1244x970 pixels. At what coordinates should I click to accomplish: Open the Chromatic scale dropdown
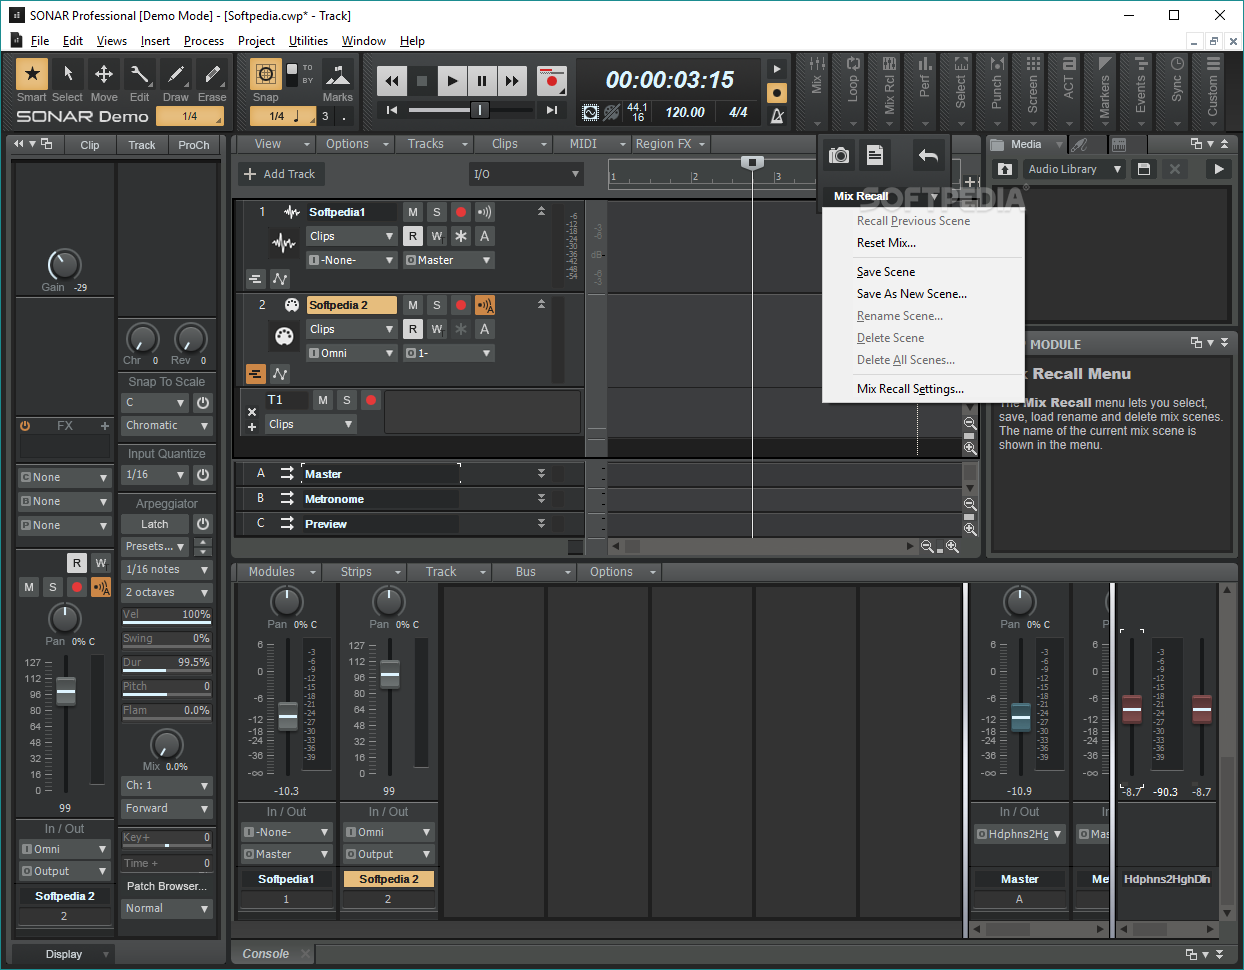[167, 426]
